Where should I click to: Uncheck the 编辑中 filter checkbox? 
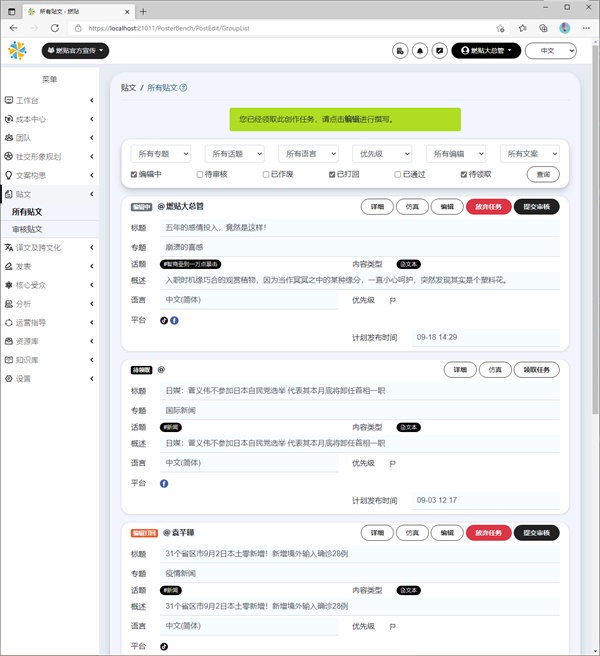pyautogui.click(x=134, y=174)
